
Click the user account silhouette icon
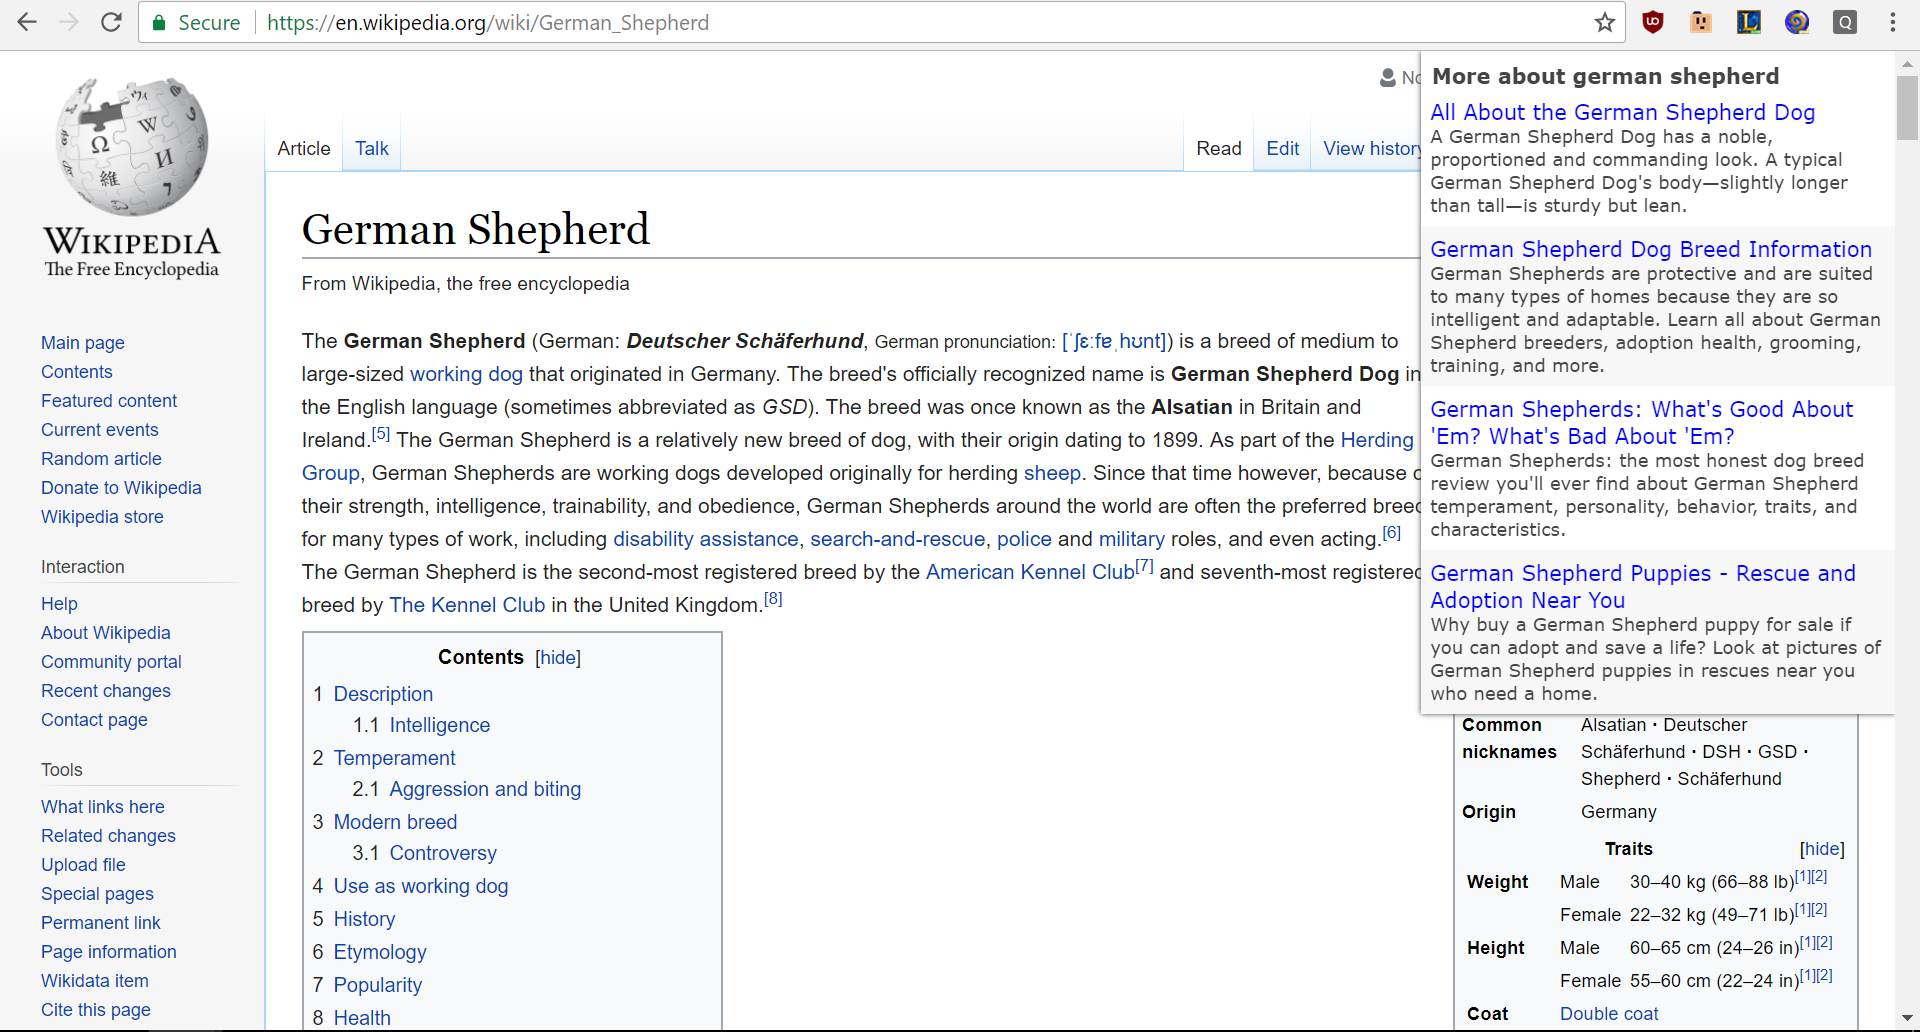click(1388, 77)
